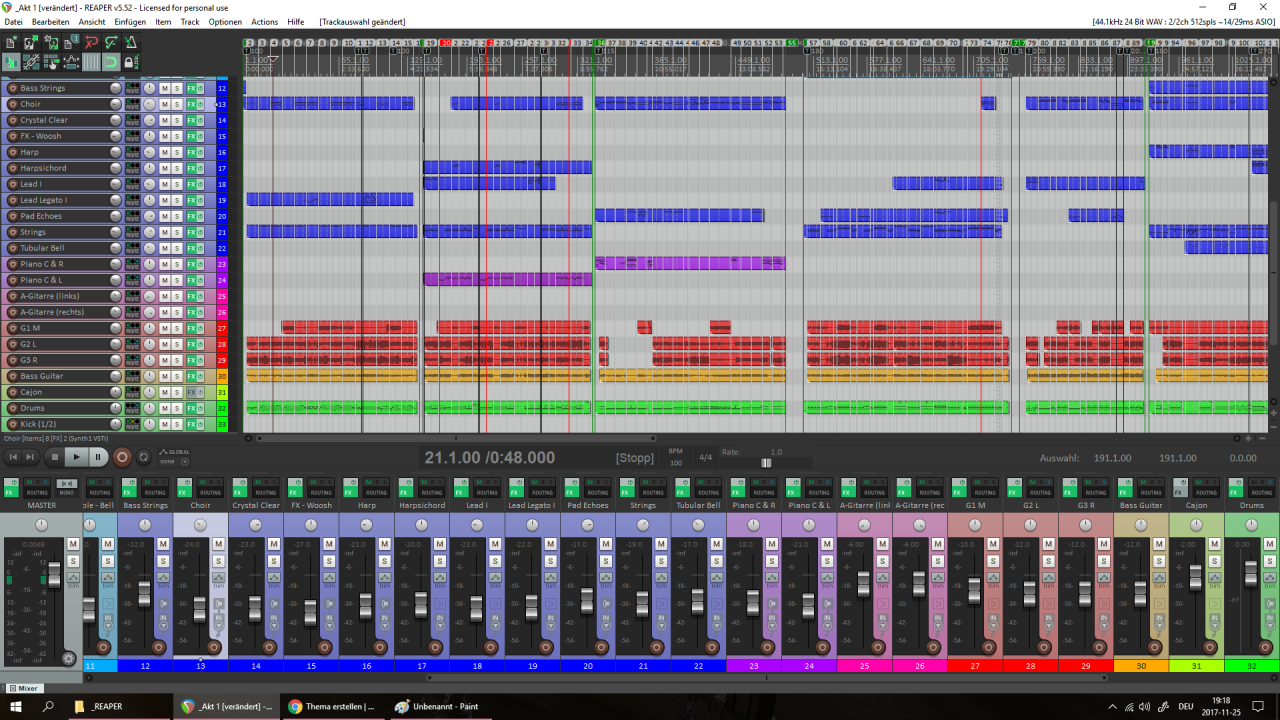Mute the Choir track in track panel
Screen dimensions: 1280x720
tap(164, 104)
